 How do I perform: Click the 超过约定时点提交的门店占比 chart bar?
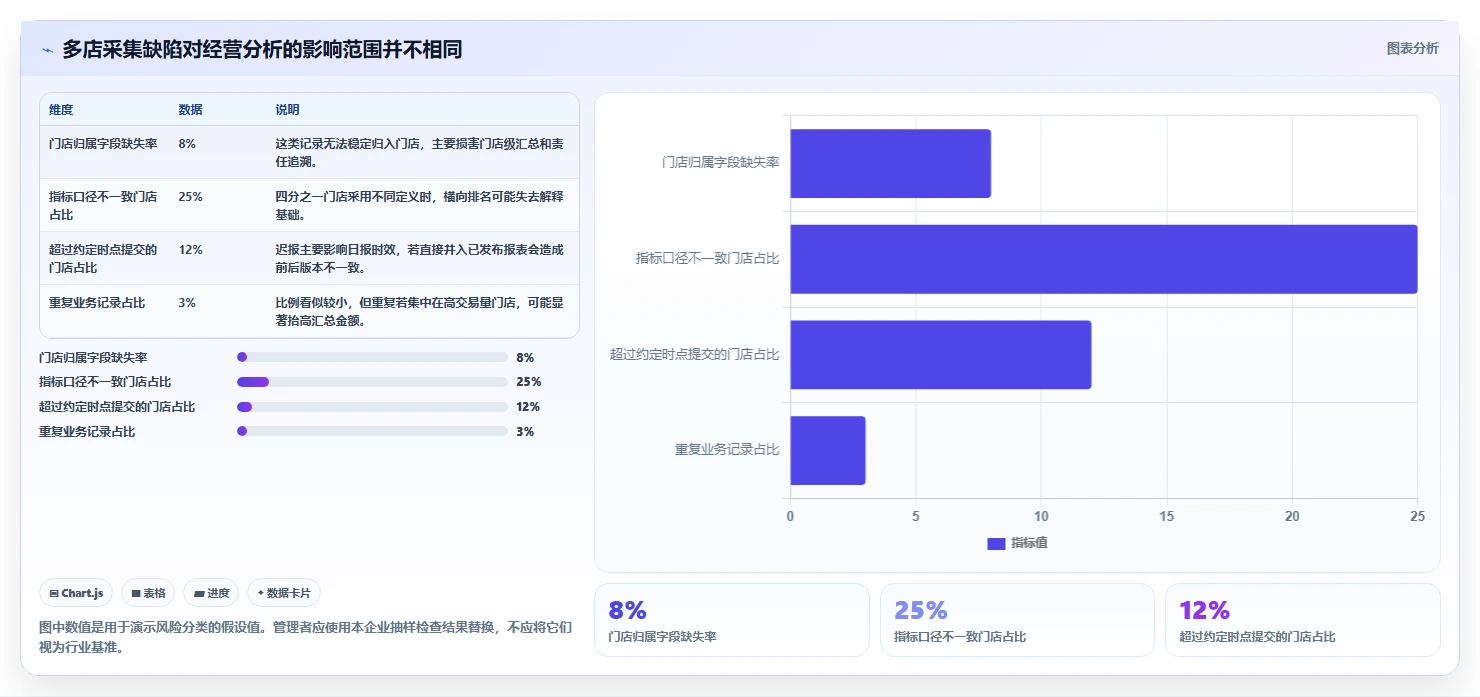click(x=941, y=354)
